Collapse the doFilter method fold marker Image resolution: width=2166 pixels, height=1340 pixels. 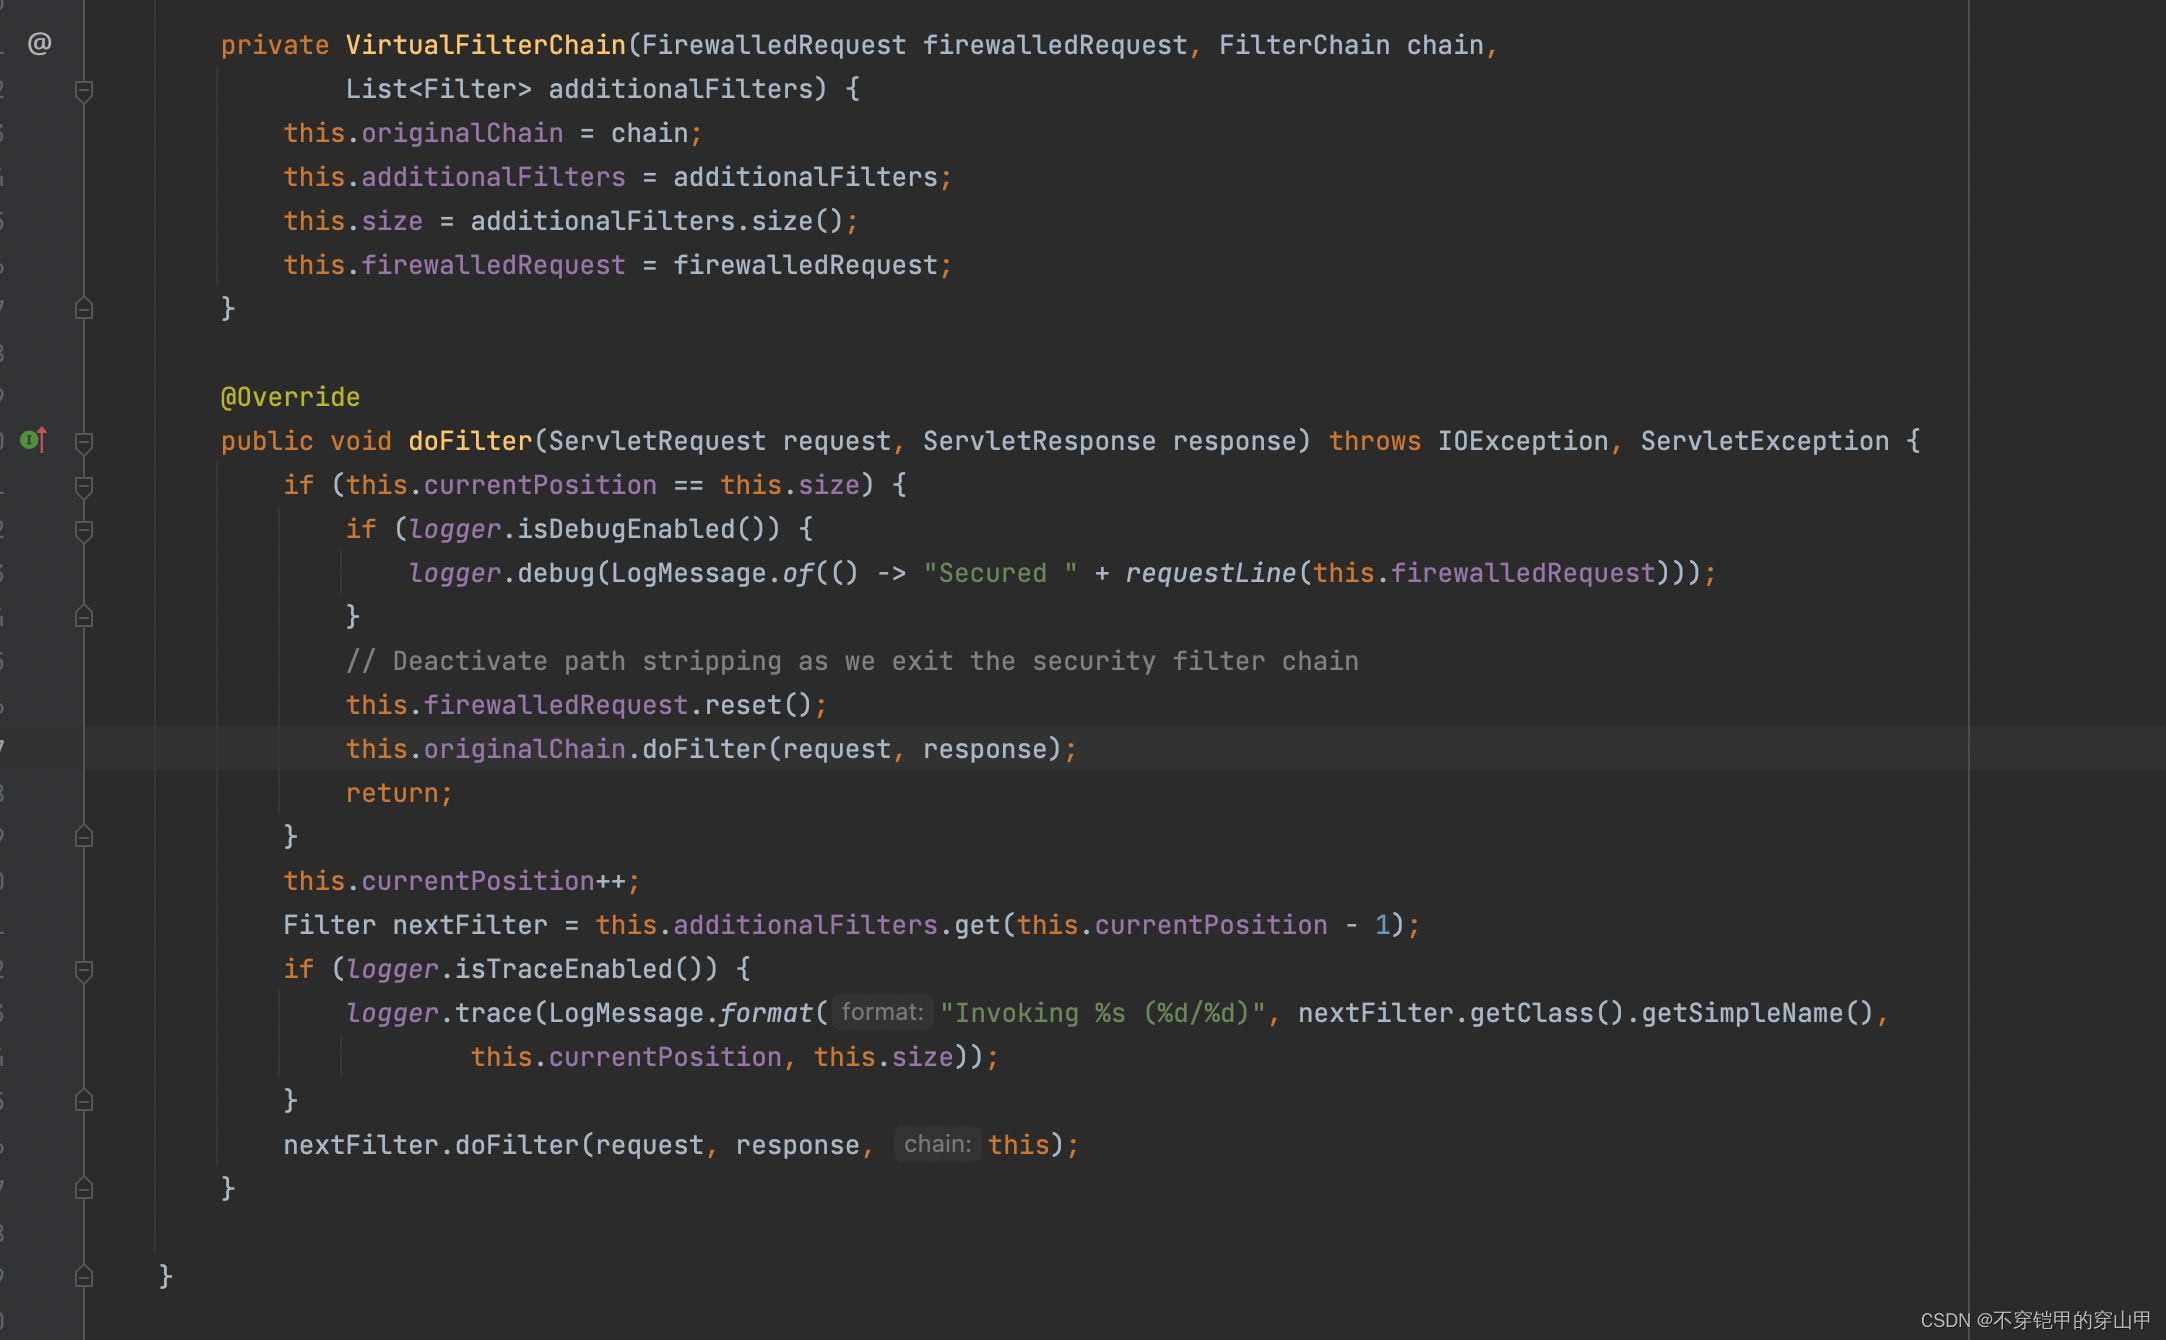84,442
